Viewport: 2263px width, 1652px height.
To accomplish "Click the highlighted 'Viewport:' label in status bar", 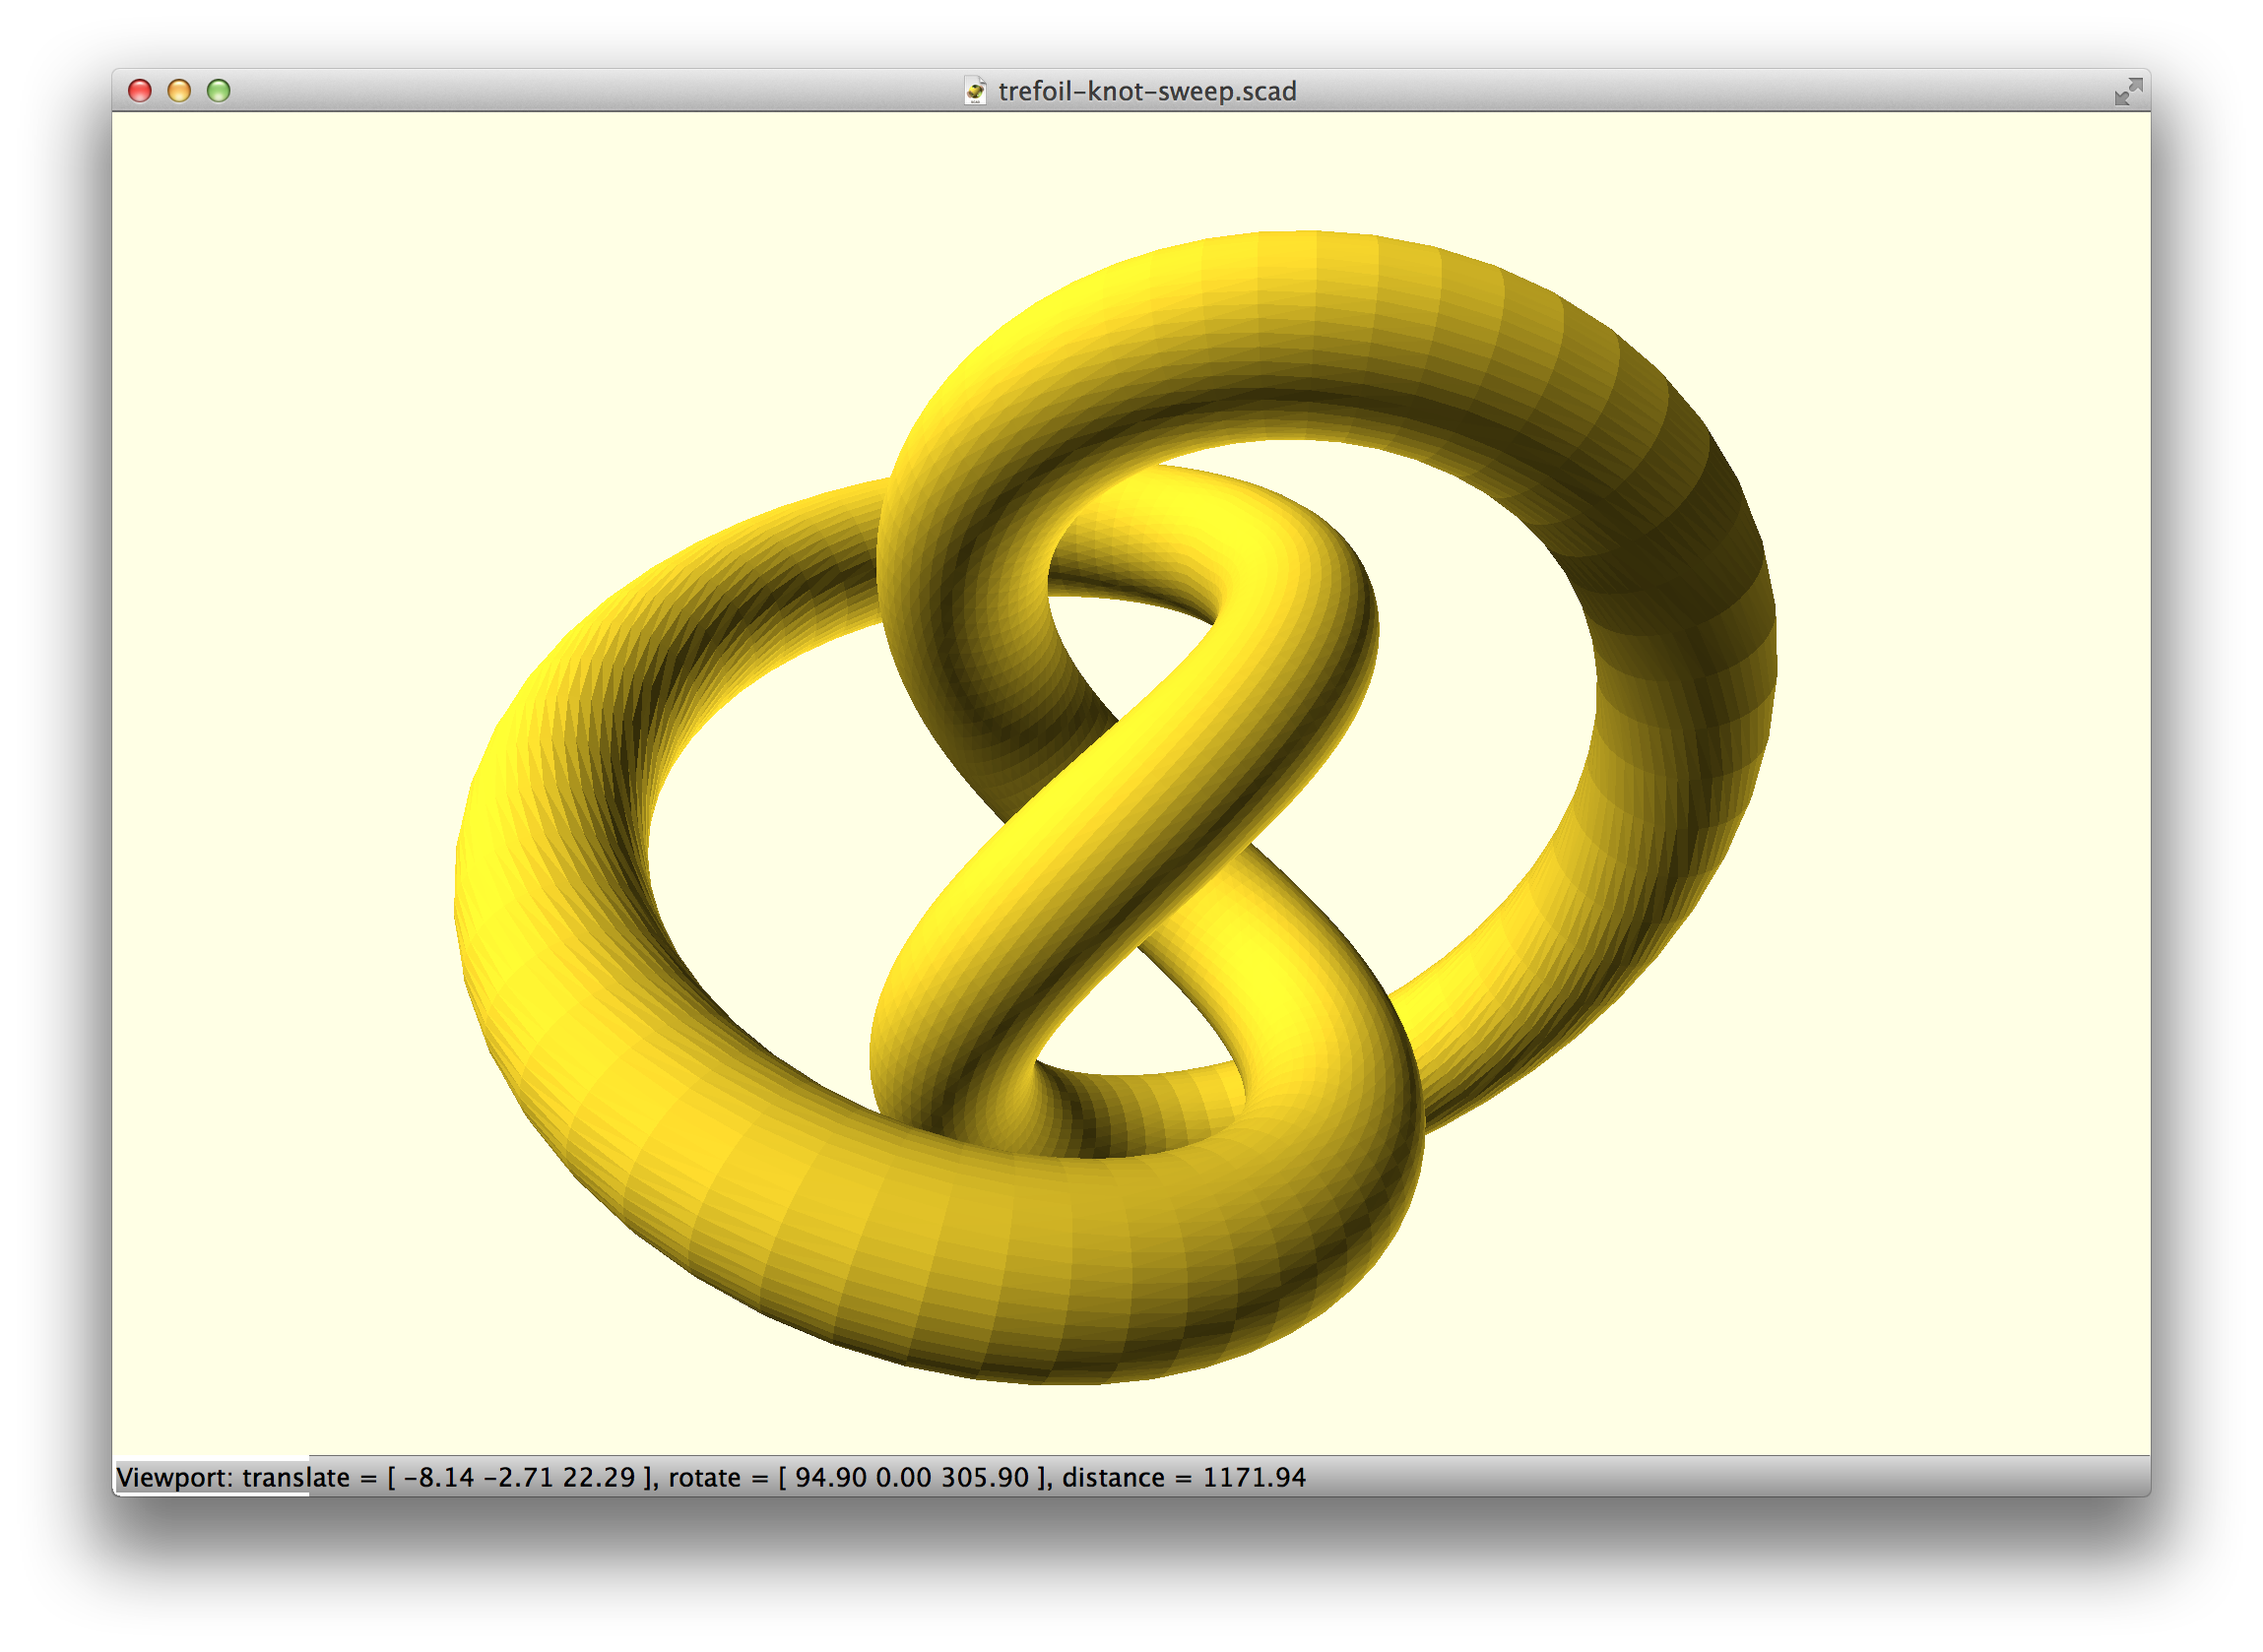I will pyautogui.click(x=177, y=1477).
